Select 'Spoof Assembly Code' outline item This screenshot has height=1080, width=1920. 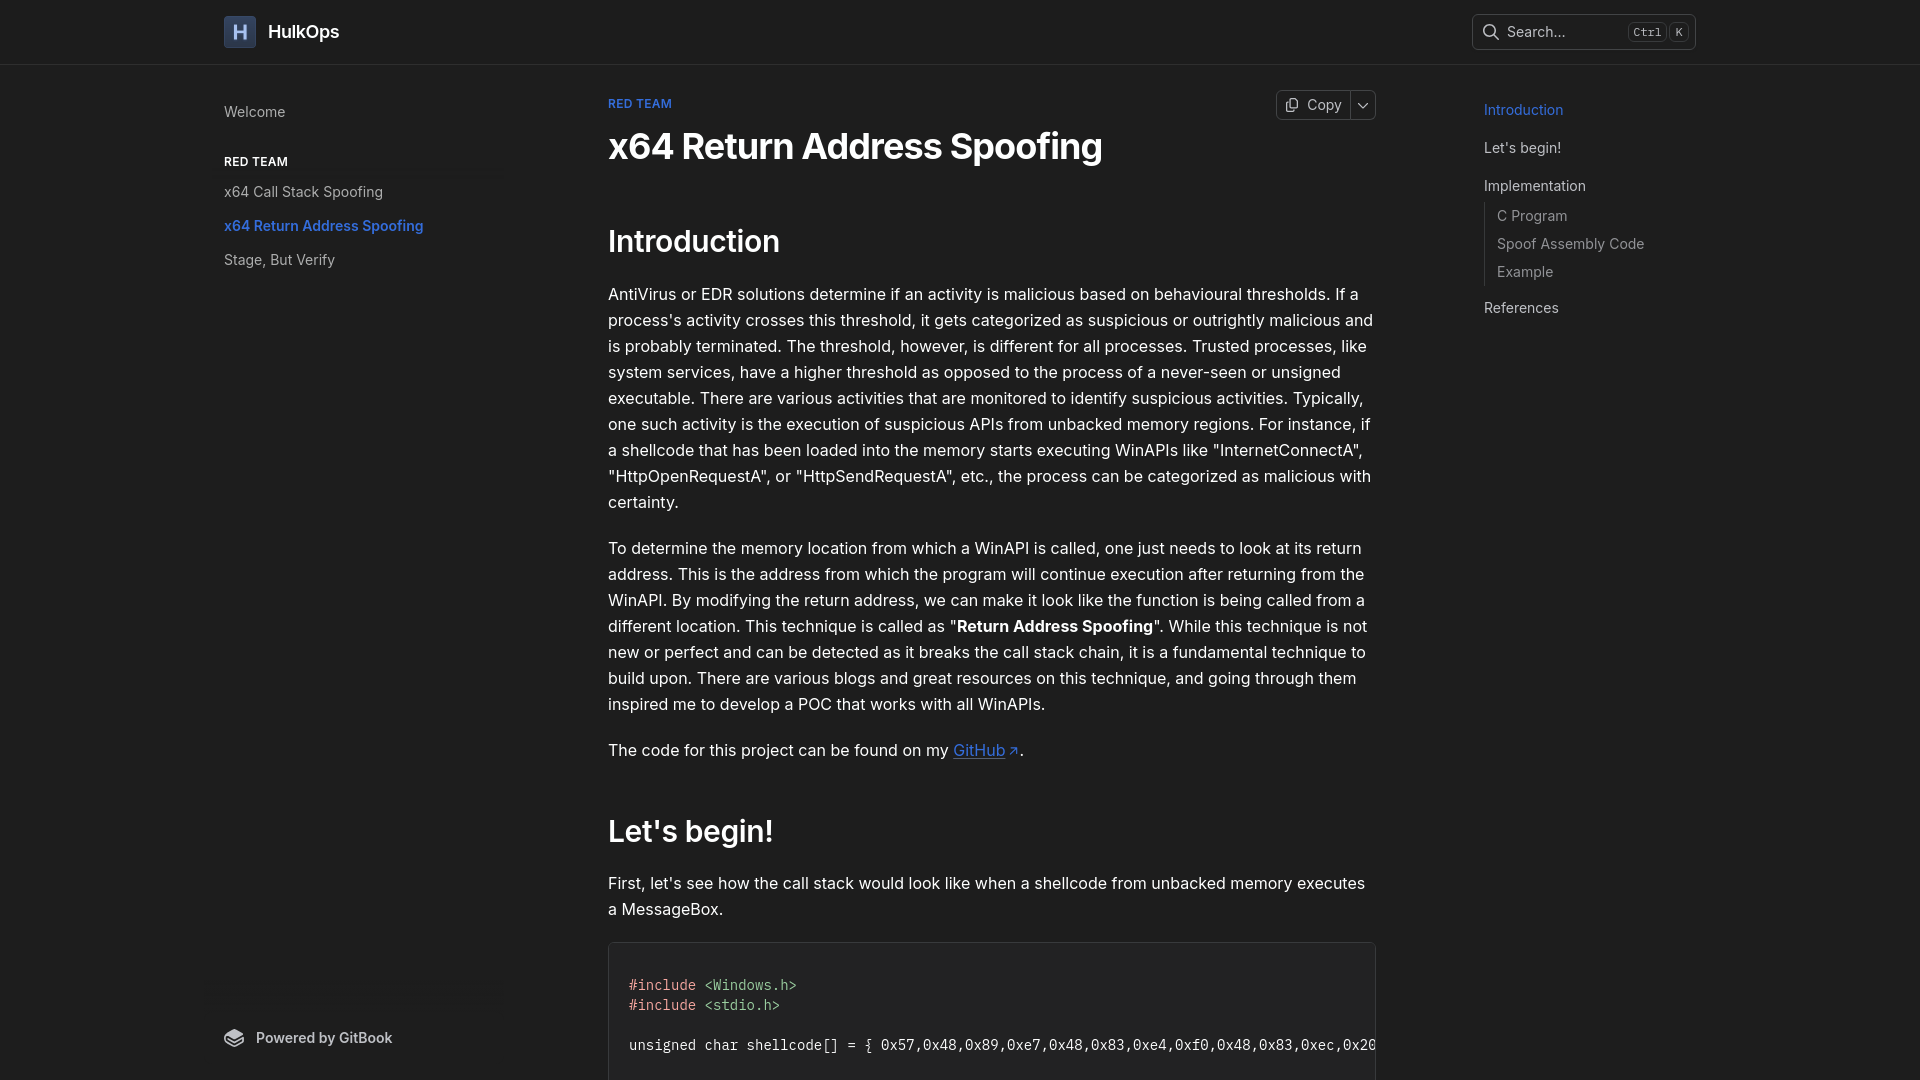pos(1570,244)
